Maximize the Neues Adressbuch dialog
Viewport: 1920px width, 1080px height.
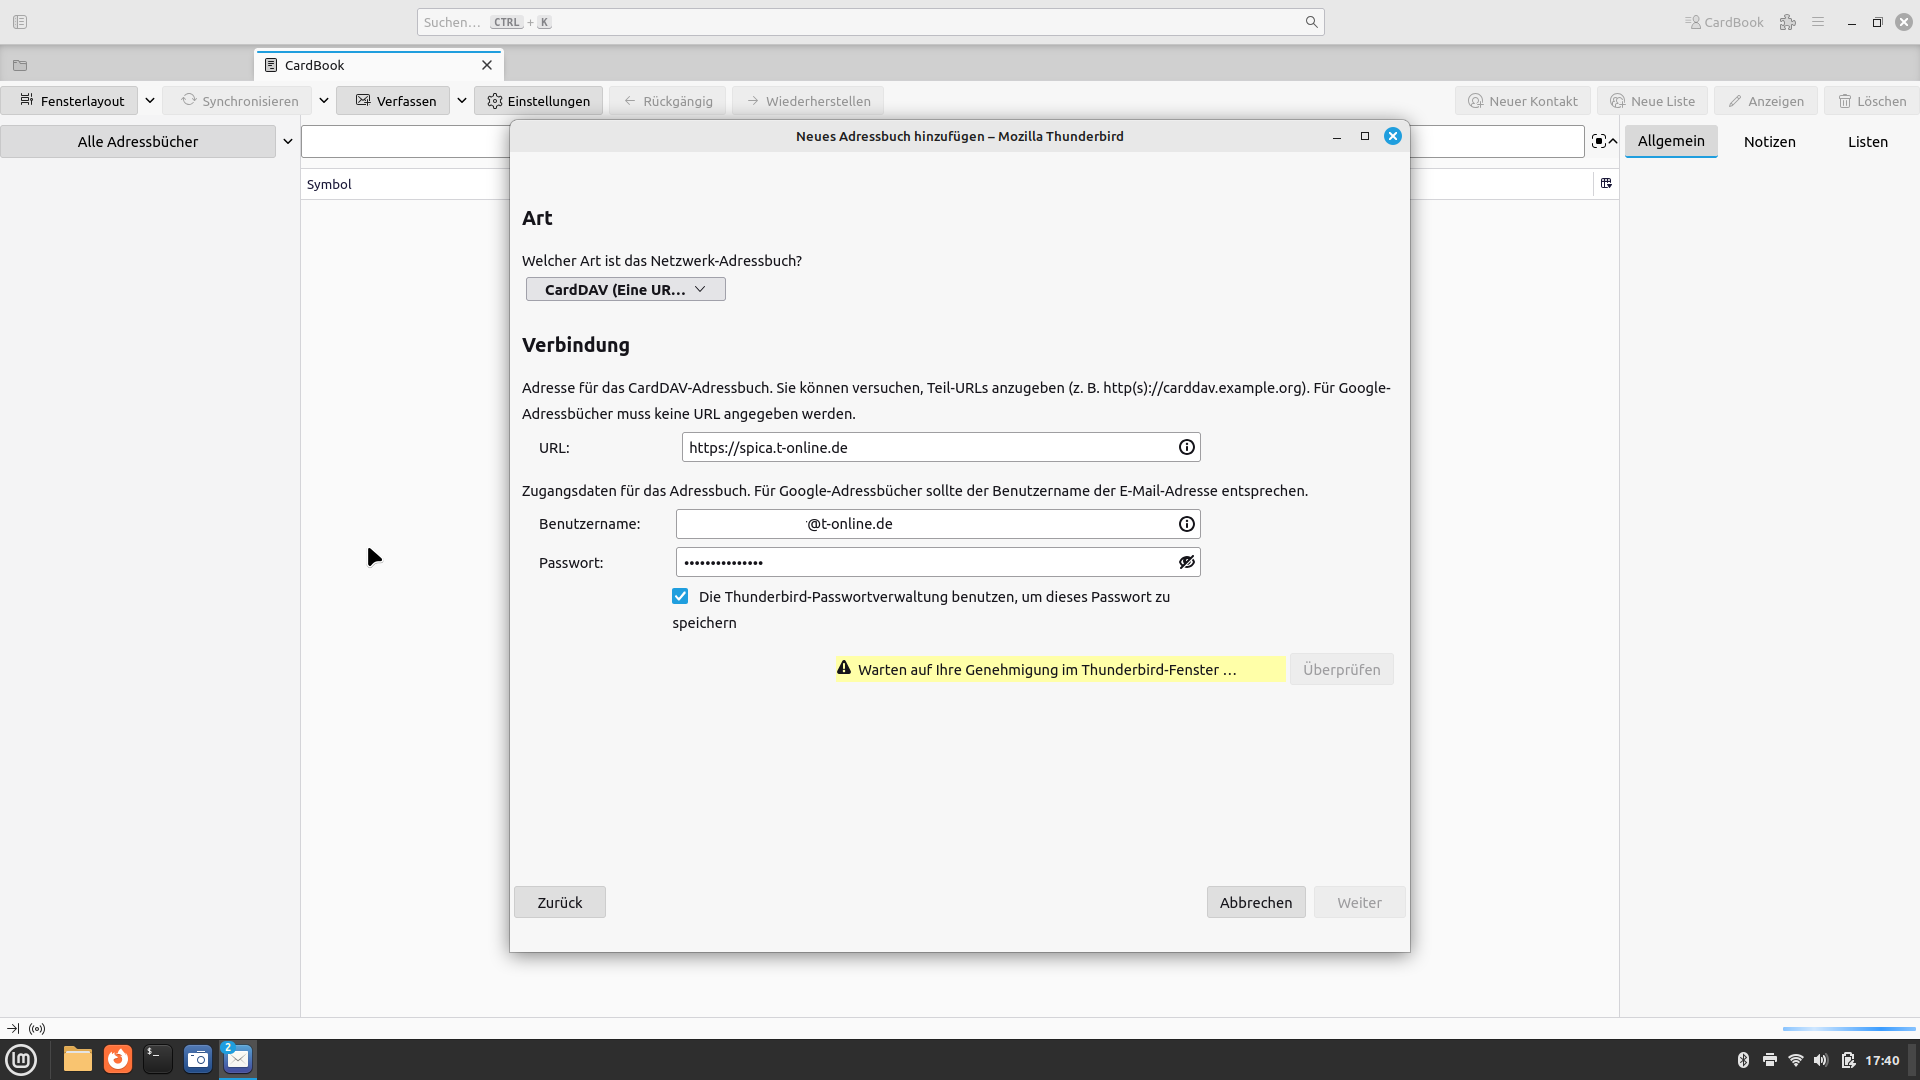(1364, 136)
